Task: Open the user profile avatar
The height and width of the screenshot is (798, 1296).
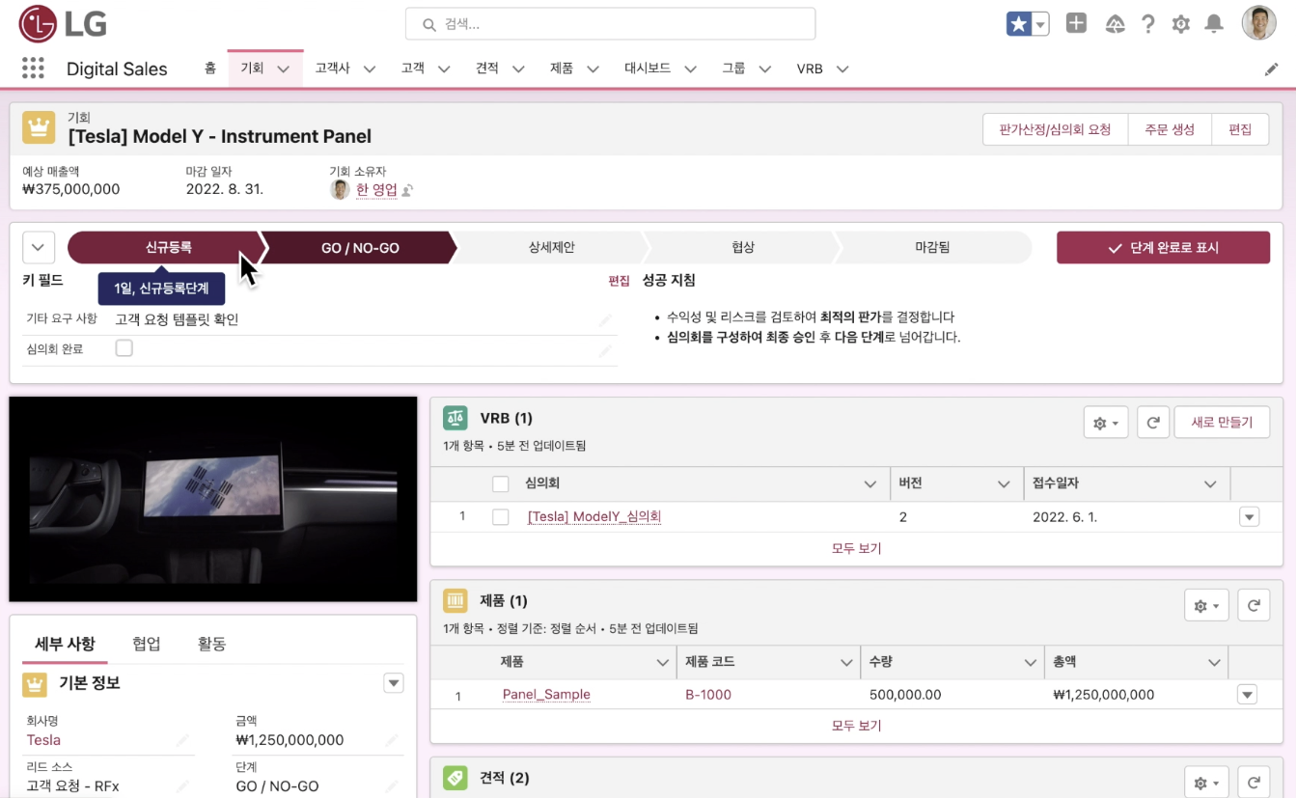Action: [1259, 23]
